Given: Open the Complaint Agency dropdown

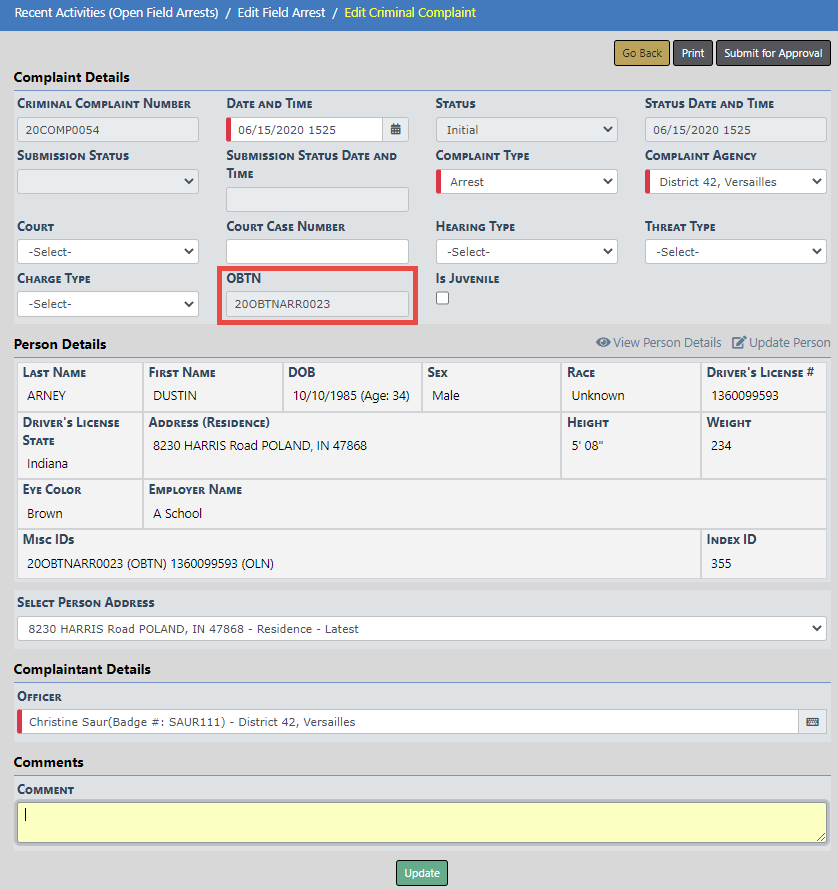Looking at the screenshot, I should click(x=735, y=182).
